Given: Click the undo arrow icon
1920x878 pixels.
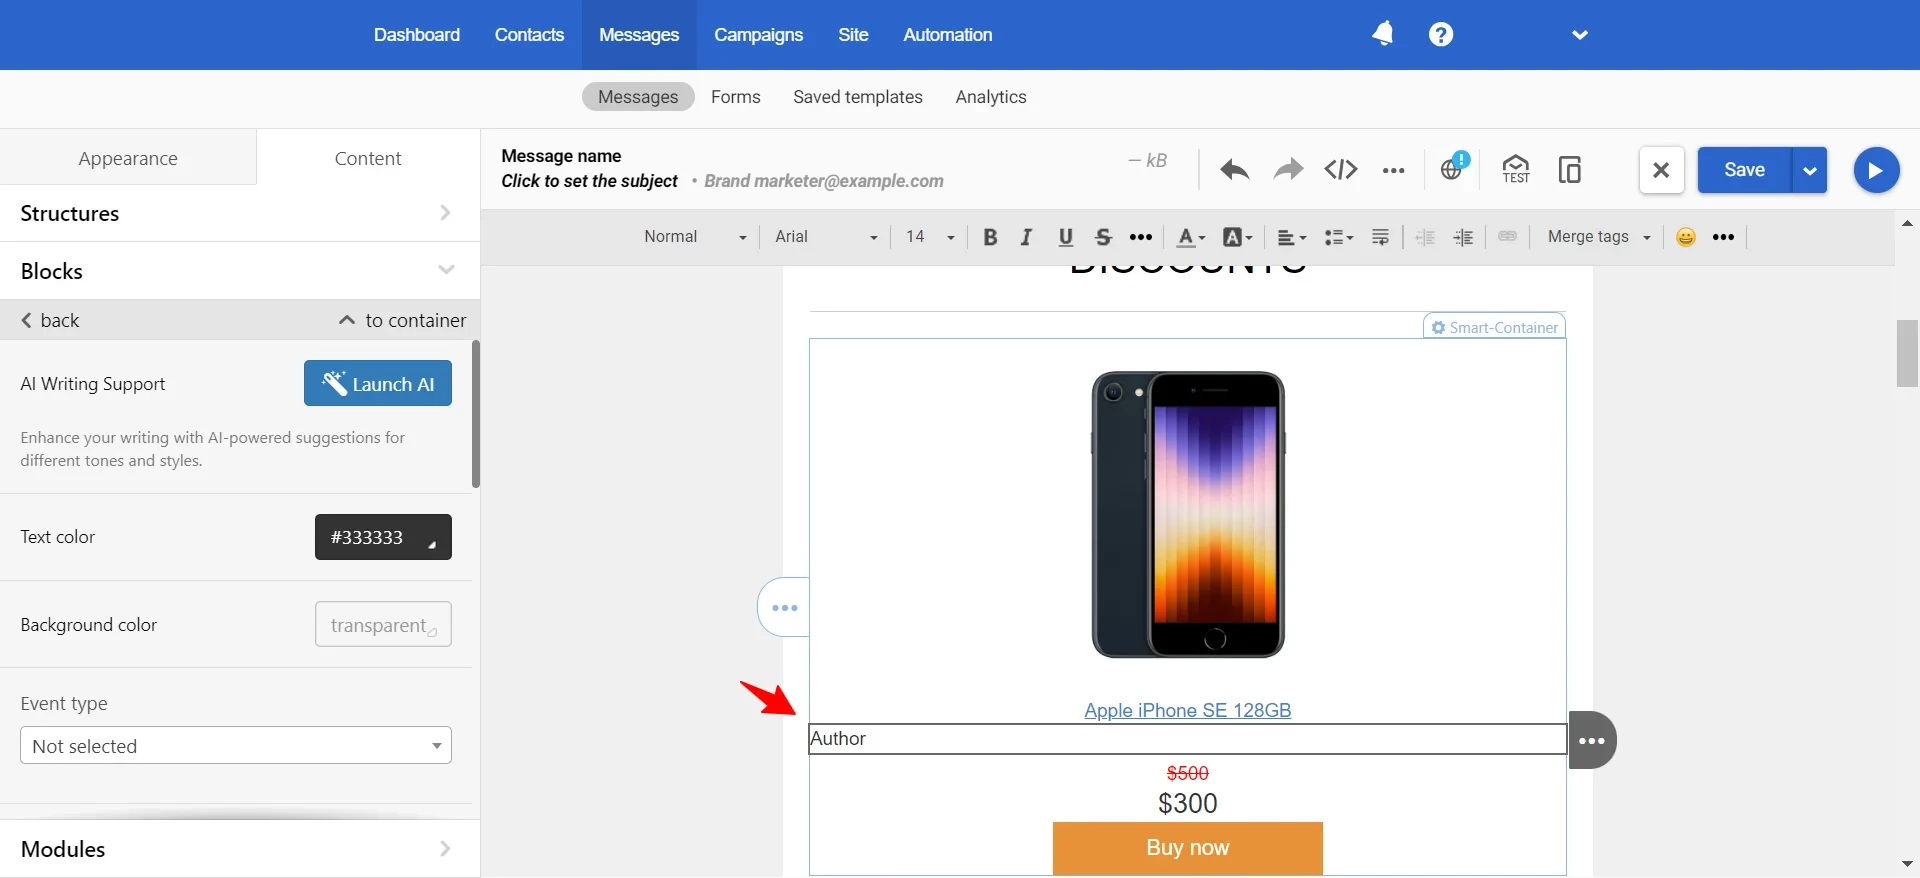Looking at the screenshot, I should 1234,170.
